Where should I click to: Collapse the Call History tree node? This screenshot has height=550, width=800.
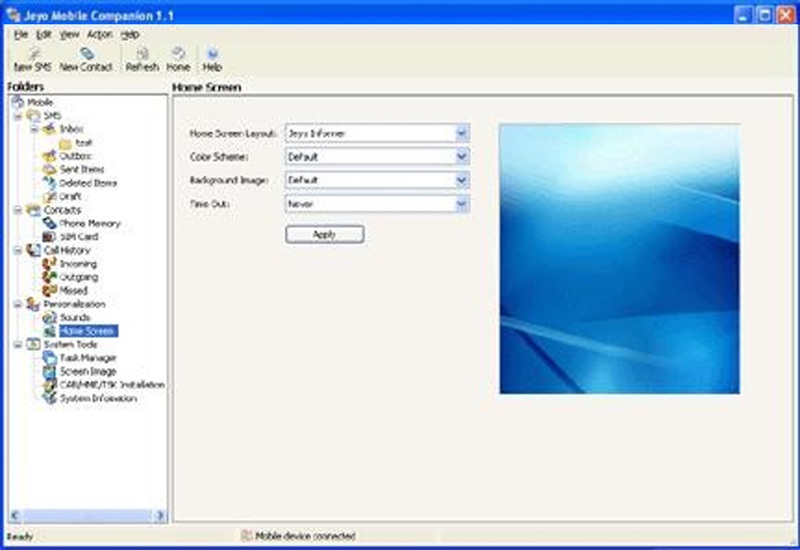click(18, 250)
